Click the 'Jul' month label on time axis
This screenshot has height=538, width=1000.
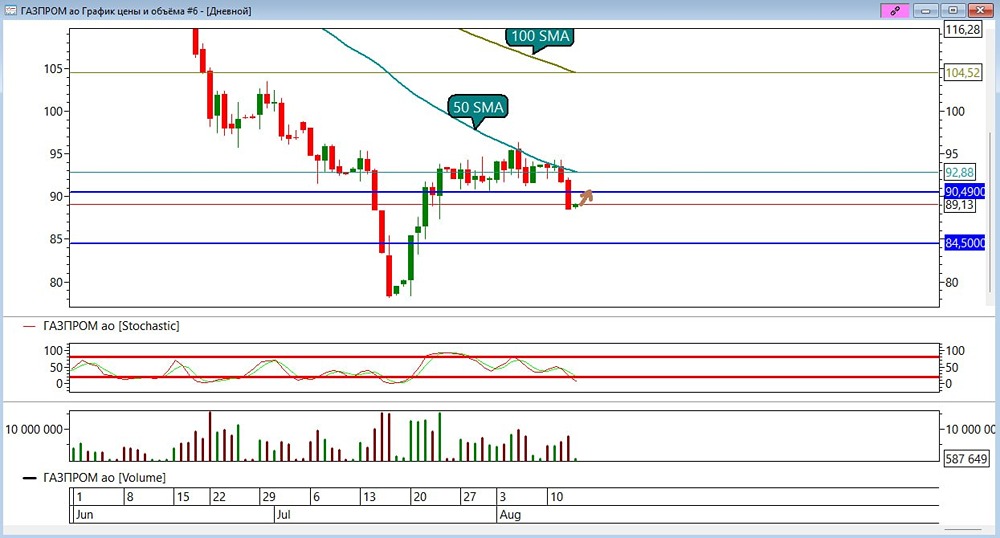click(283, 514)
